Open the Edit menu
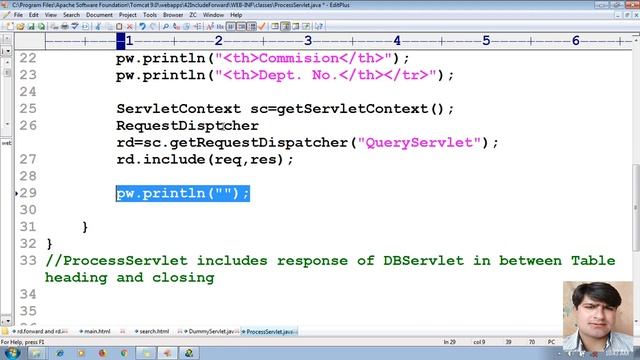Image resolution: width=640 pixels, height=360 pixels. point(33,15)
